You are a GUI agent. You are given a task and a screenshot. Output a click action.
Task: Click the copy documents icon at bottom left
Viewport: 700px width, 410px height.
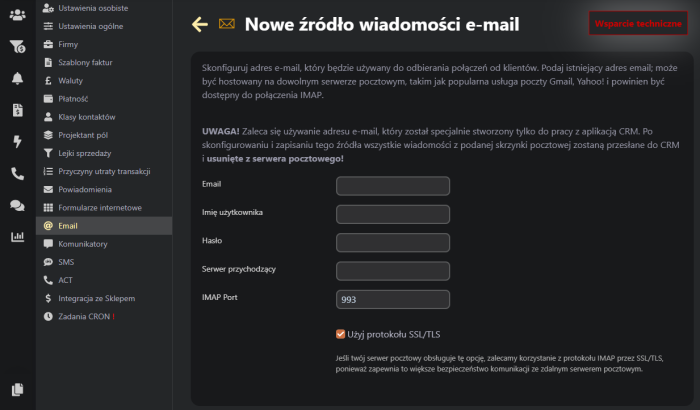17,389
